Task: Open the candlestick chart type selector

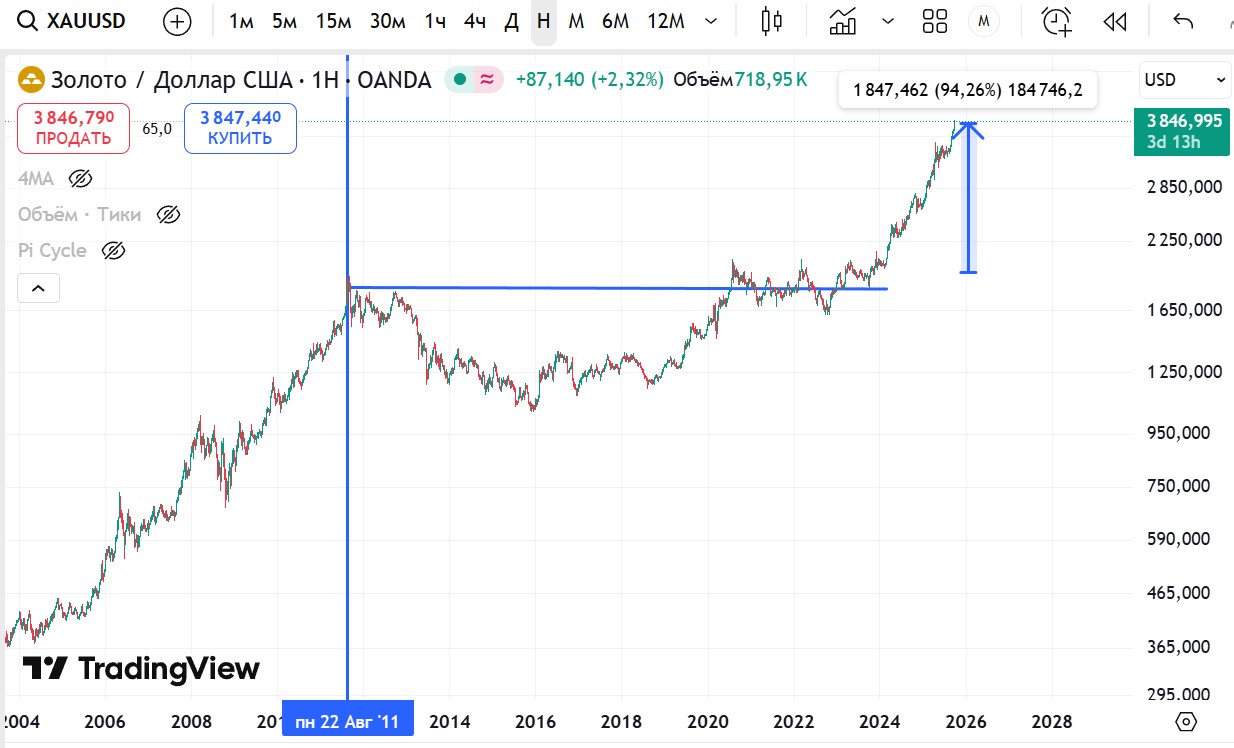Action: [771, 21]
